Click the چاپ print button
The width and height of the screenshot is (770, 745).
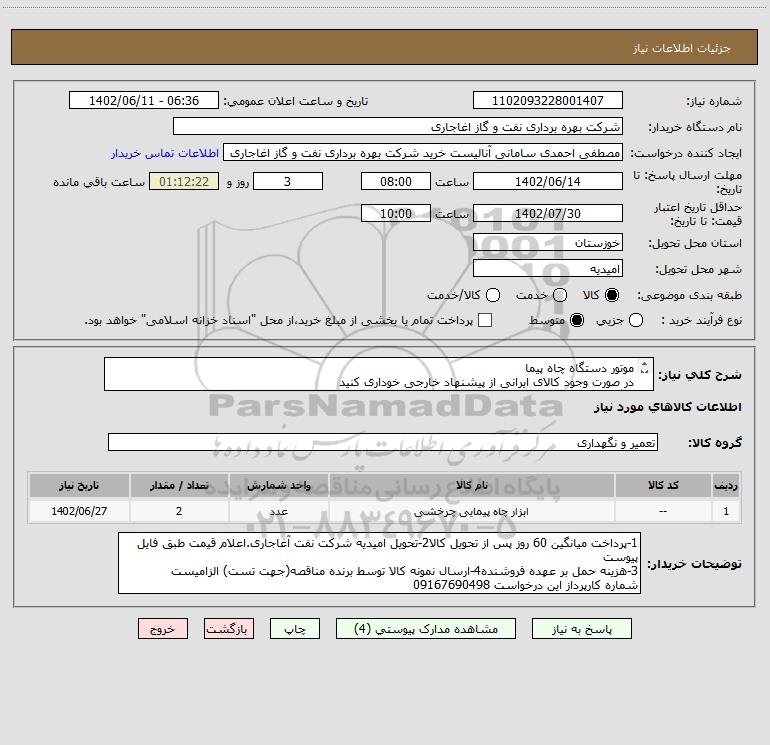[295, 629]
